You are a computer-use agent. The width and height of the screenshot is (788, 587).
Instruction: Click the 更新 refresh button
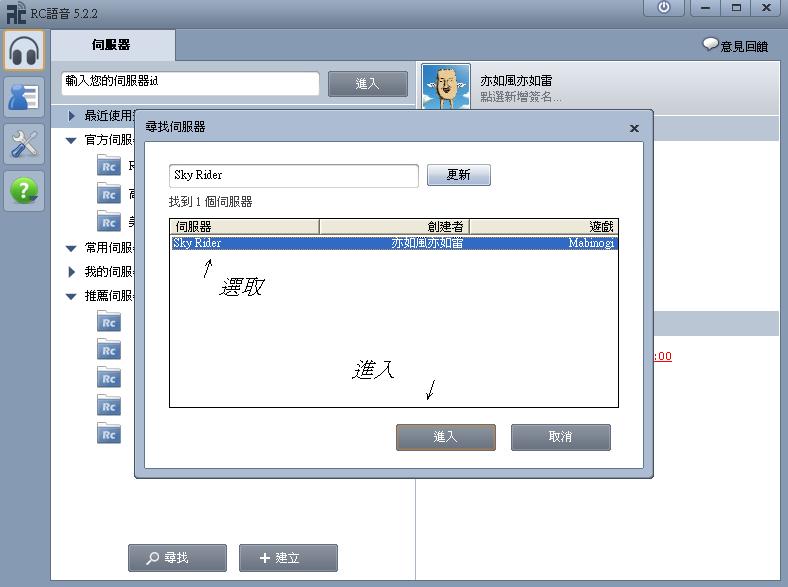pos(459,175)
